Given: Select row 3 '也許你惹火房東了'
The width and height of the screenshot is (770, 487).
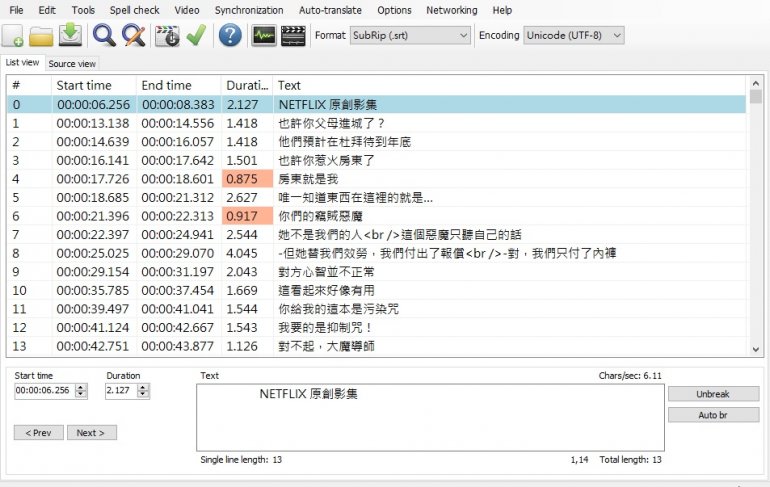Looking at the screenshot, I should [376, 161].
